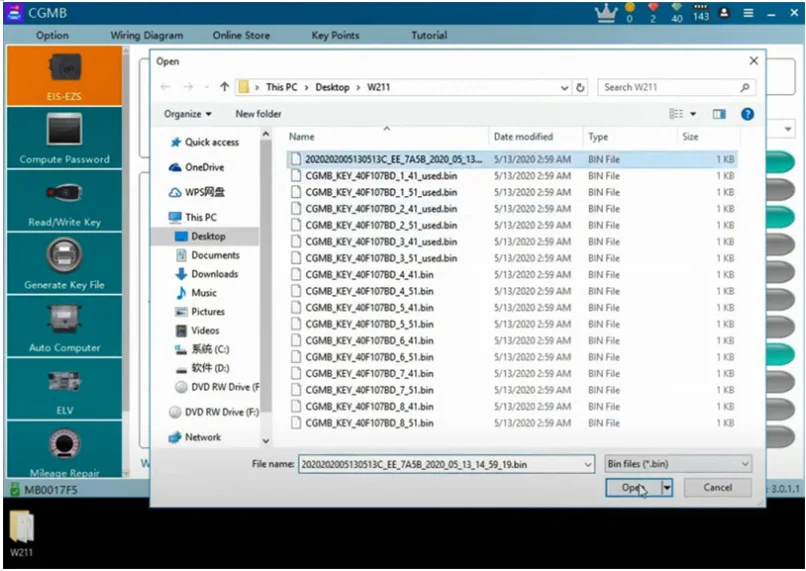
Task: Select Network in navigation pane
Action: [196, 437]
